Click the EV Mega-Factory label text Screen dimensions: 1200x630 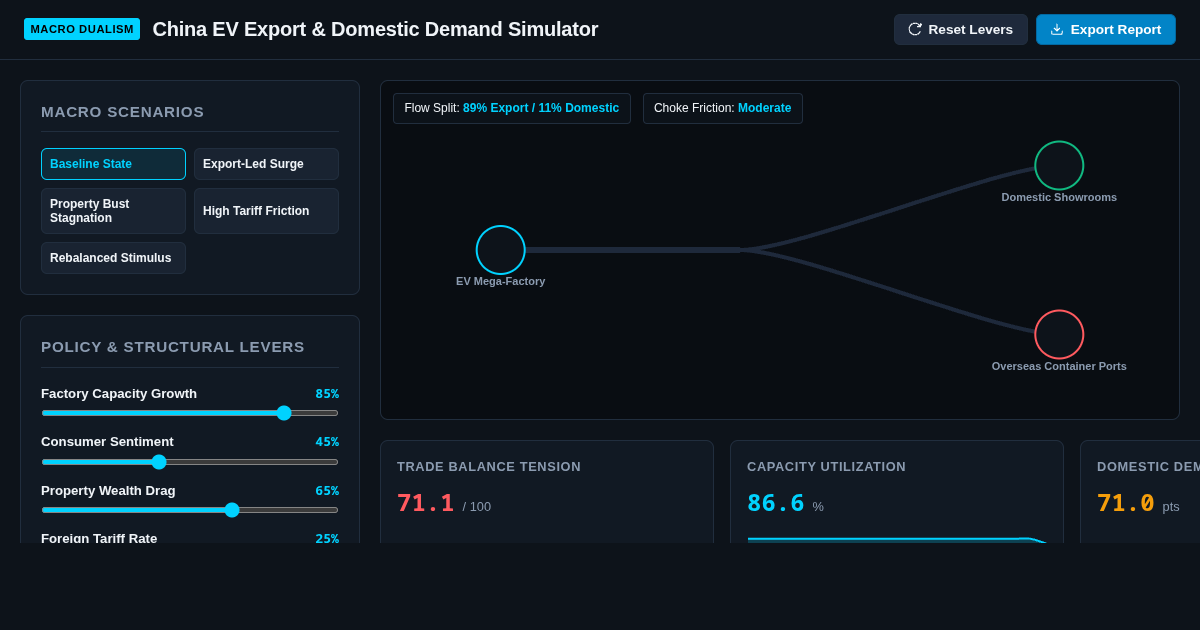point(501,281)
